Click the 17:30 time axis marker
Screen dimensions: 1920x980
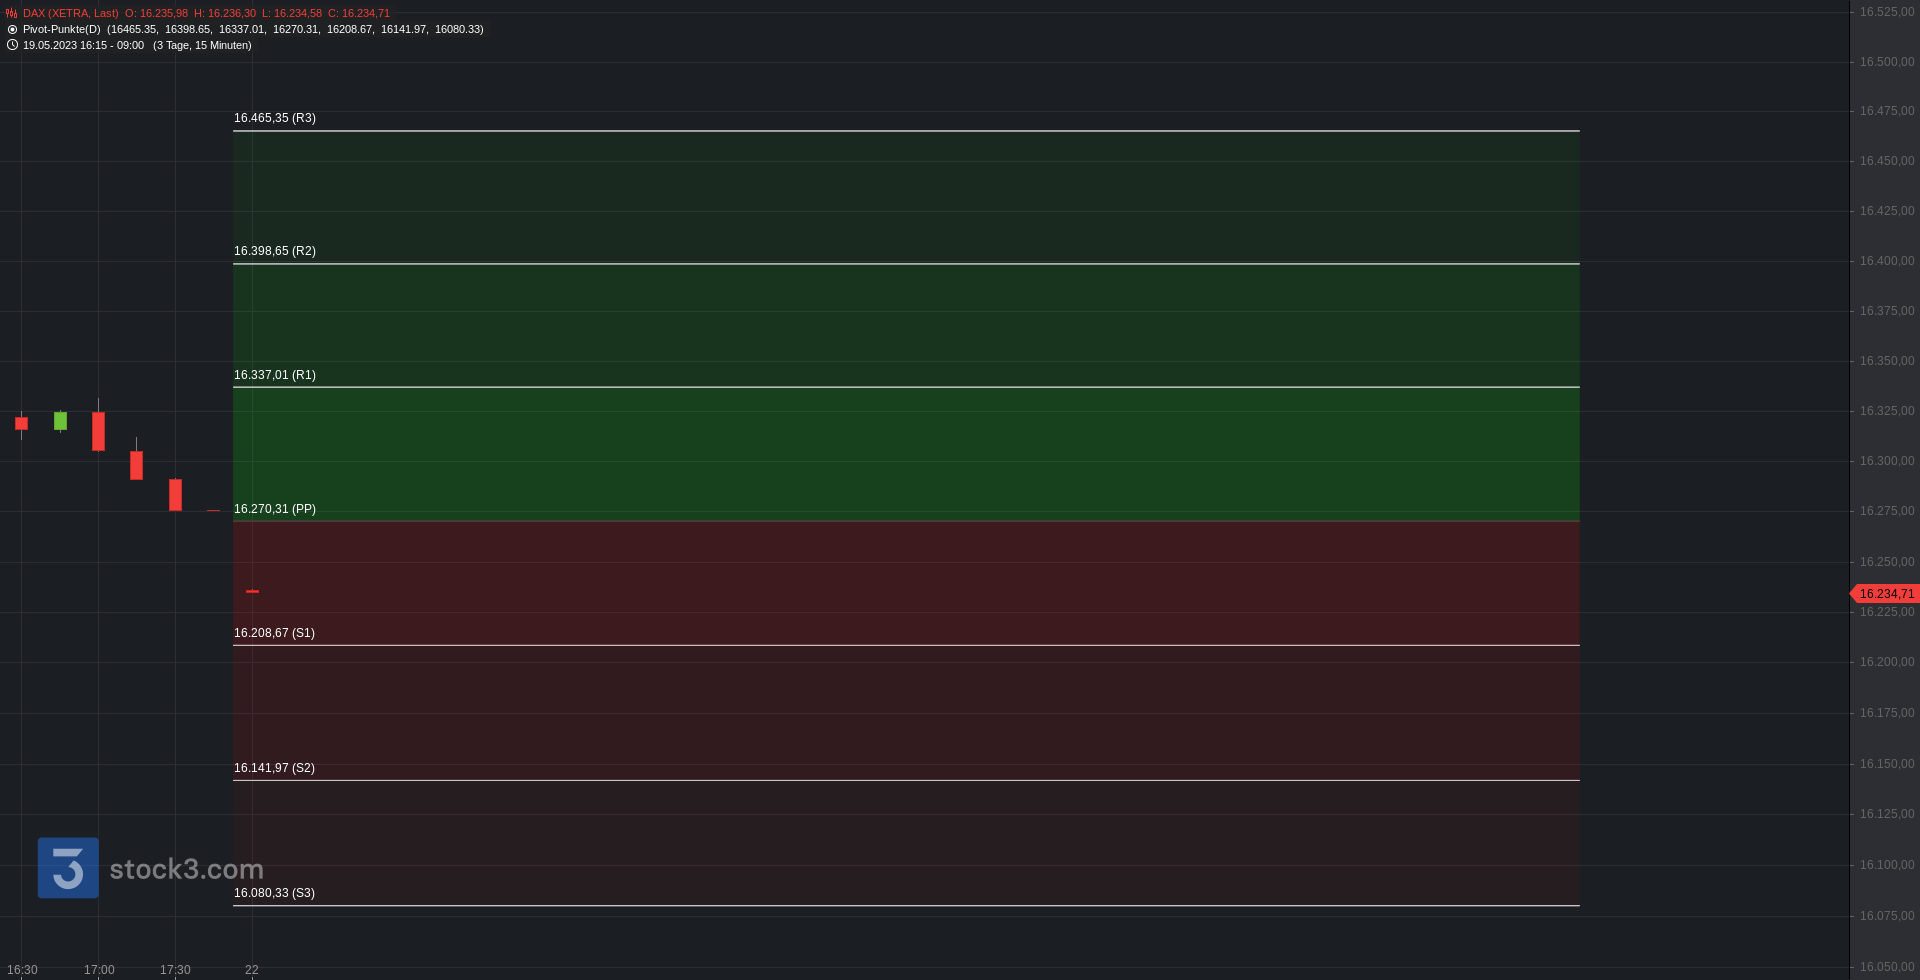(175, 970)
